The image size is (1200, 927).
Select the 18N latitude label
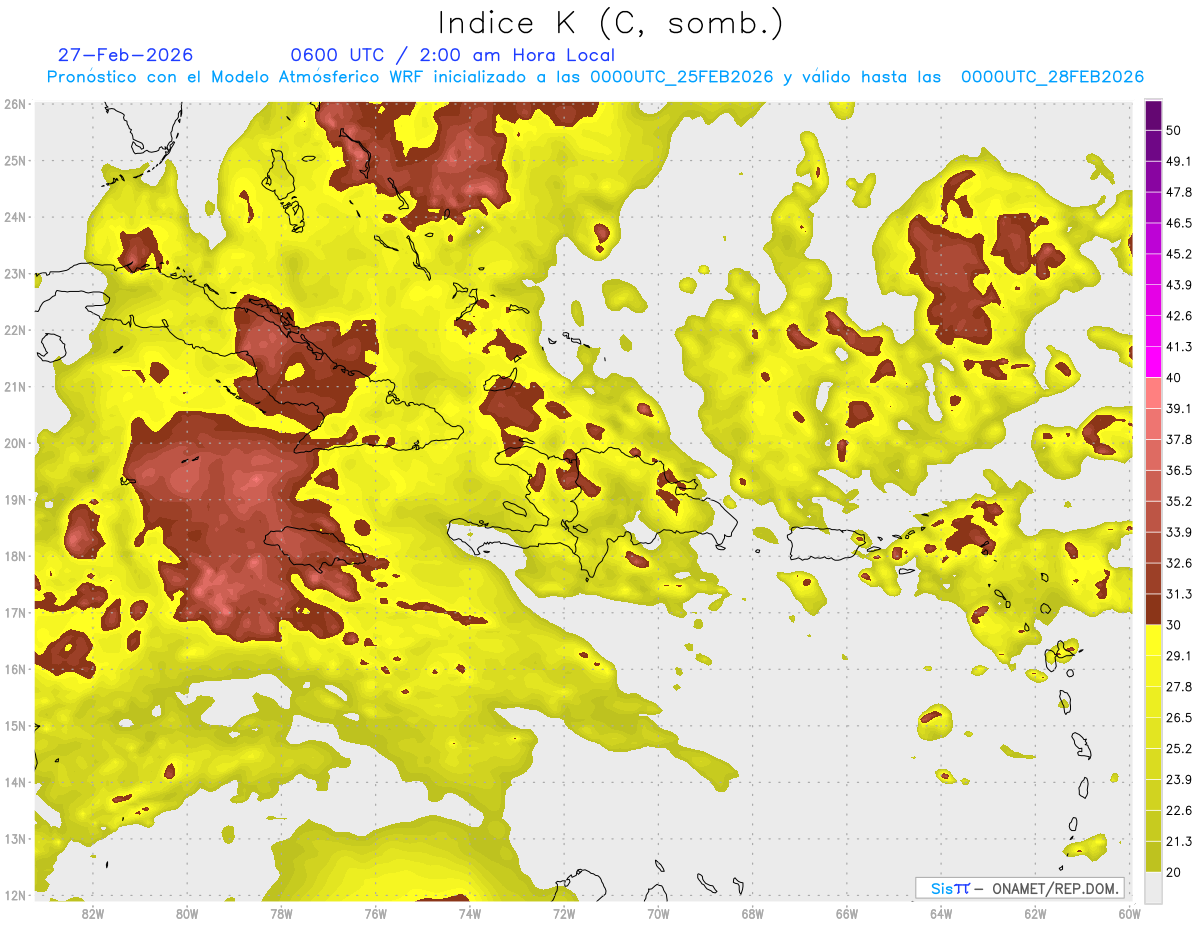(14, 556)
